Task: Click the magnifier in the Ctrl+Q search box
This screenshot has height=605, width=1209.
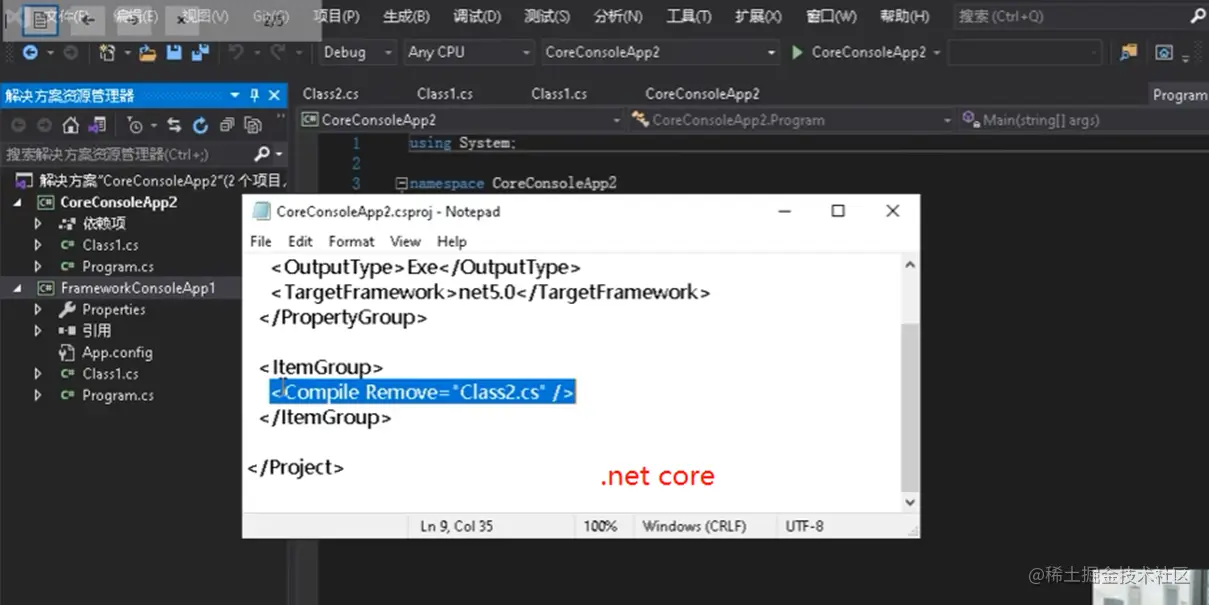Action: click(x=1198, y=16)
